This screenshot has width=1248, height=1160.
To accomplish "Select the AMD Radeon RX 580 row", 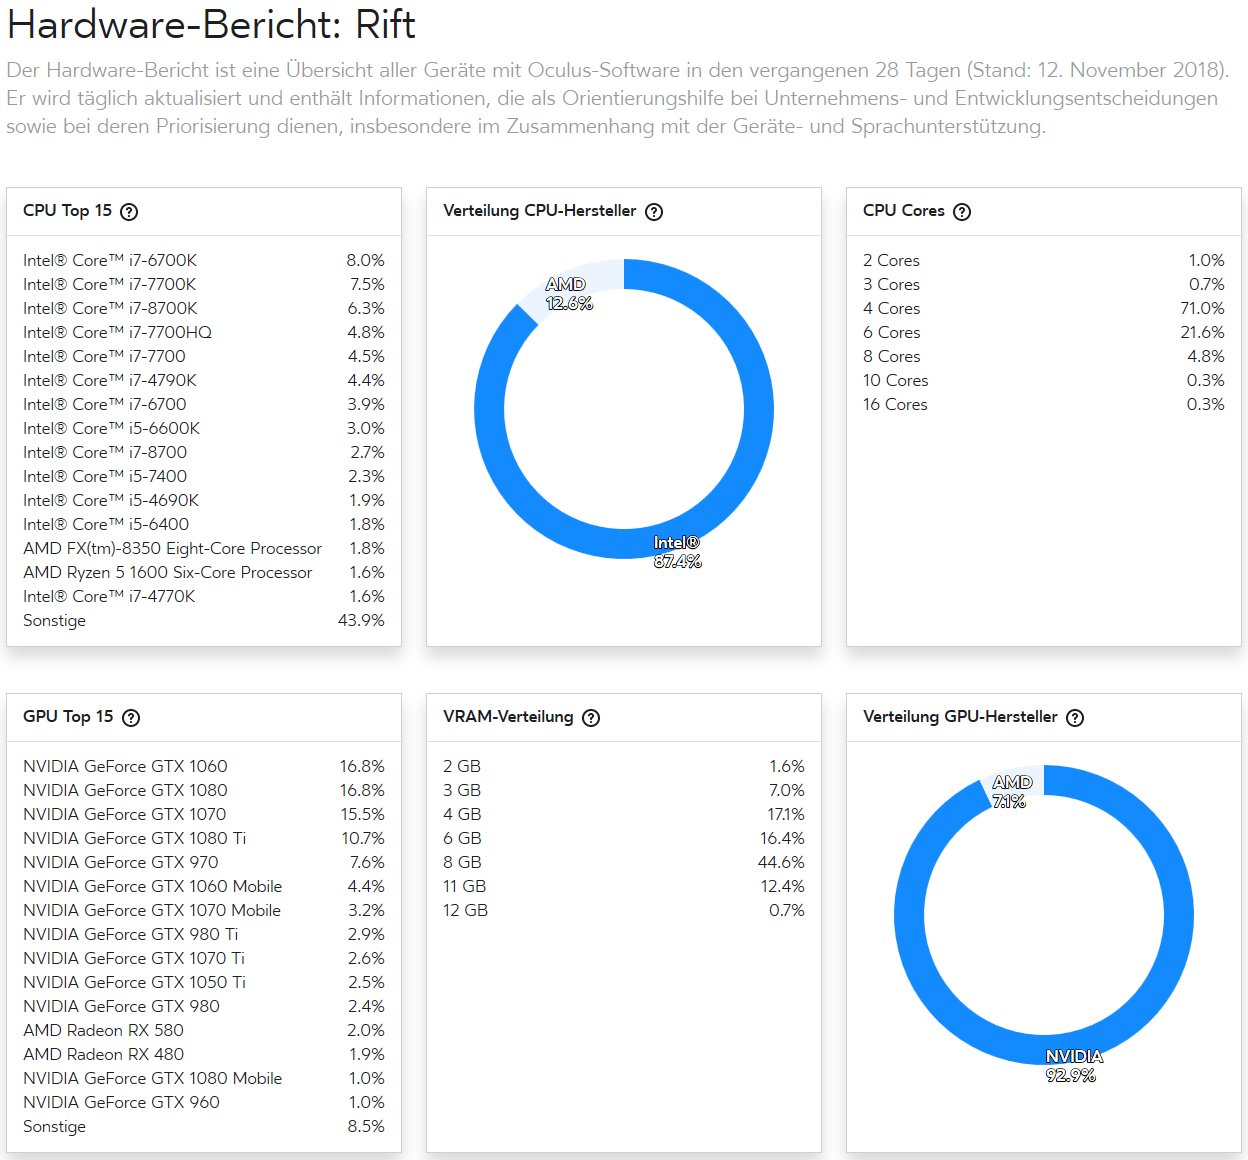I will click(204, 1030).
